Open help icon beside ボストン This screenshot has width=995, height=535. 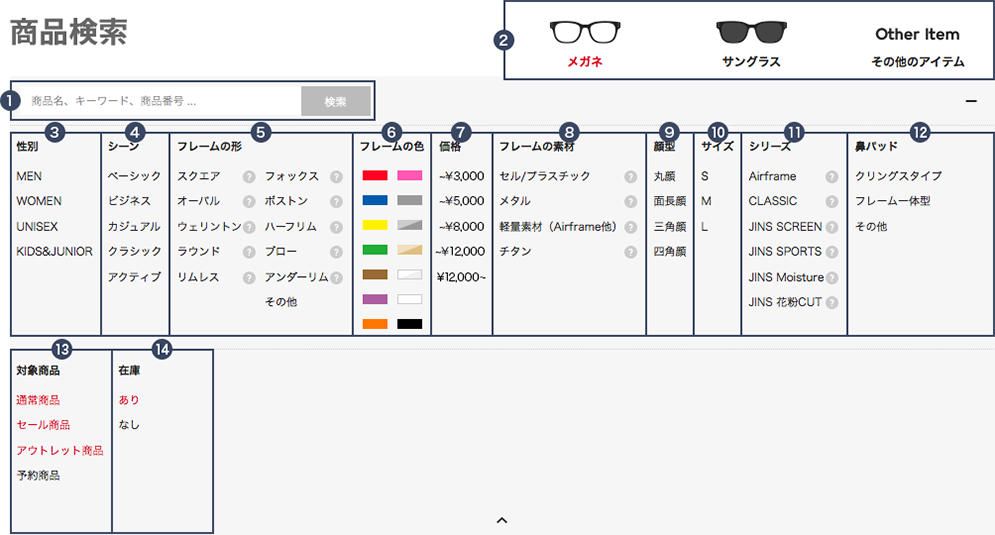point(336,201)
